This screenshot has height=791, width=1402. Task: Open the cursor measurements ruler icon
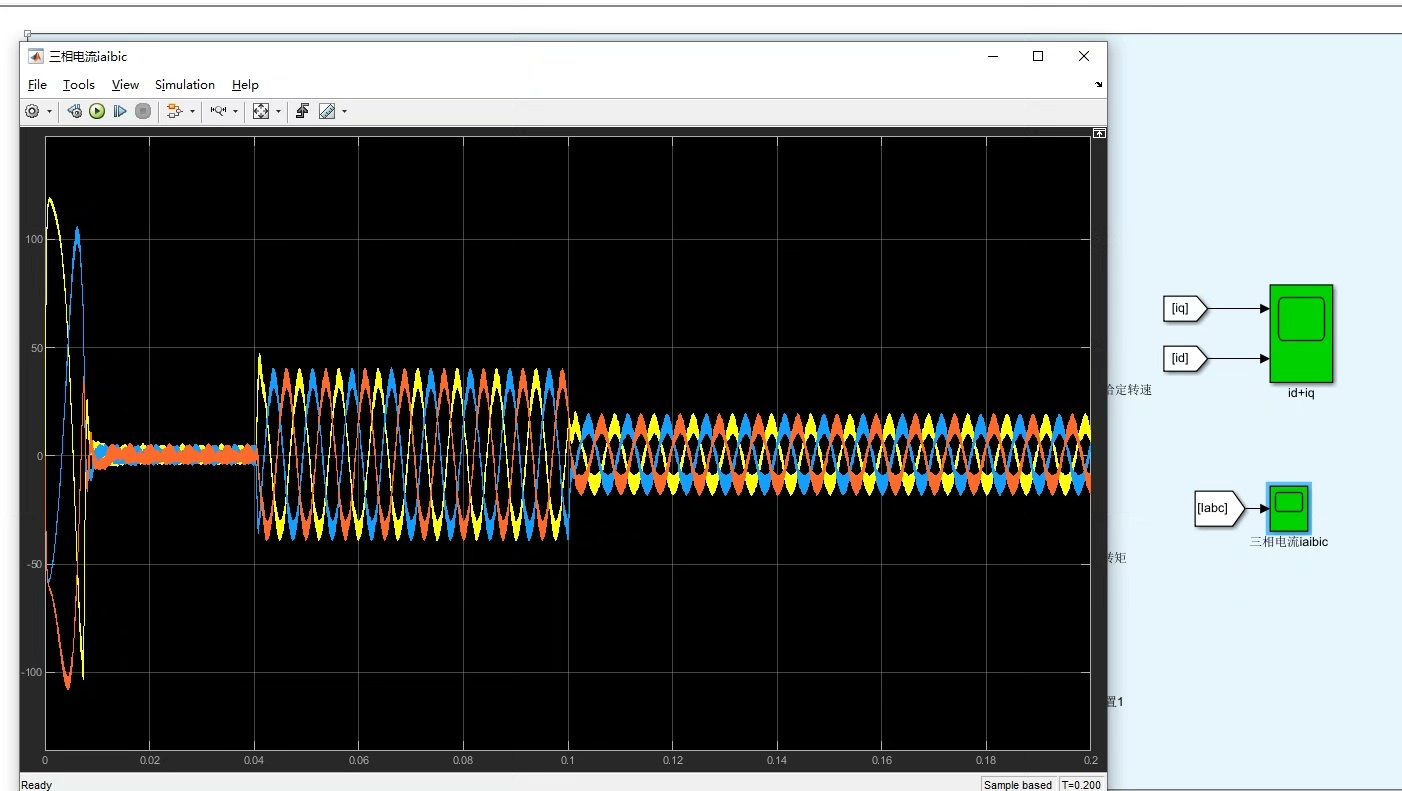tap(327, 111)
